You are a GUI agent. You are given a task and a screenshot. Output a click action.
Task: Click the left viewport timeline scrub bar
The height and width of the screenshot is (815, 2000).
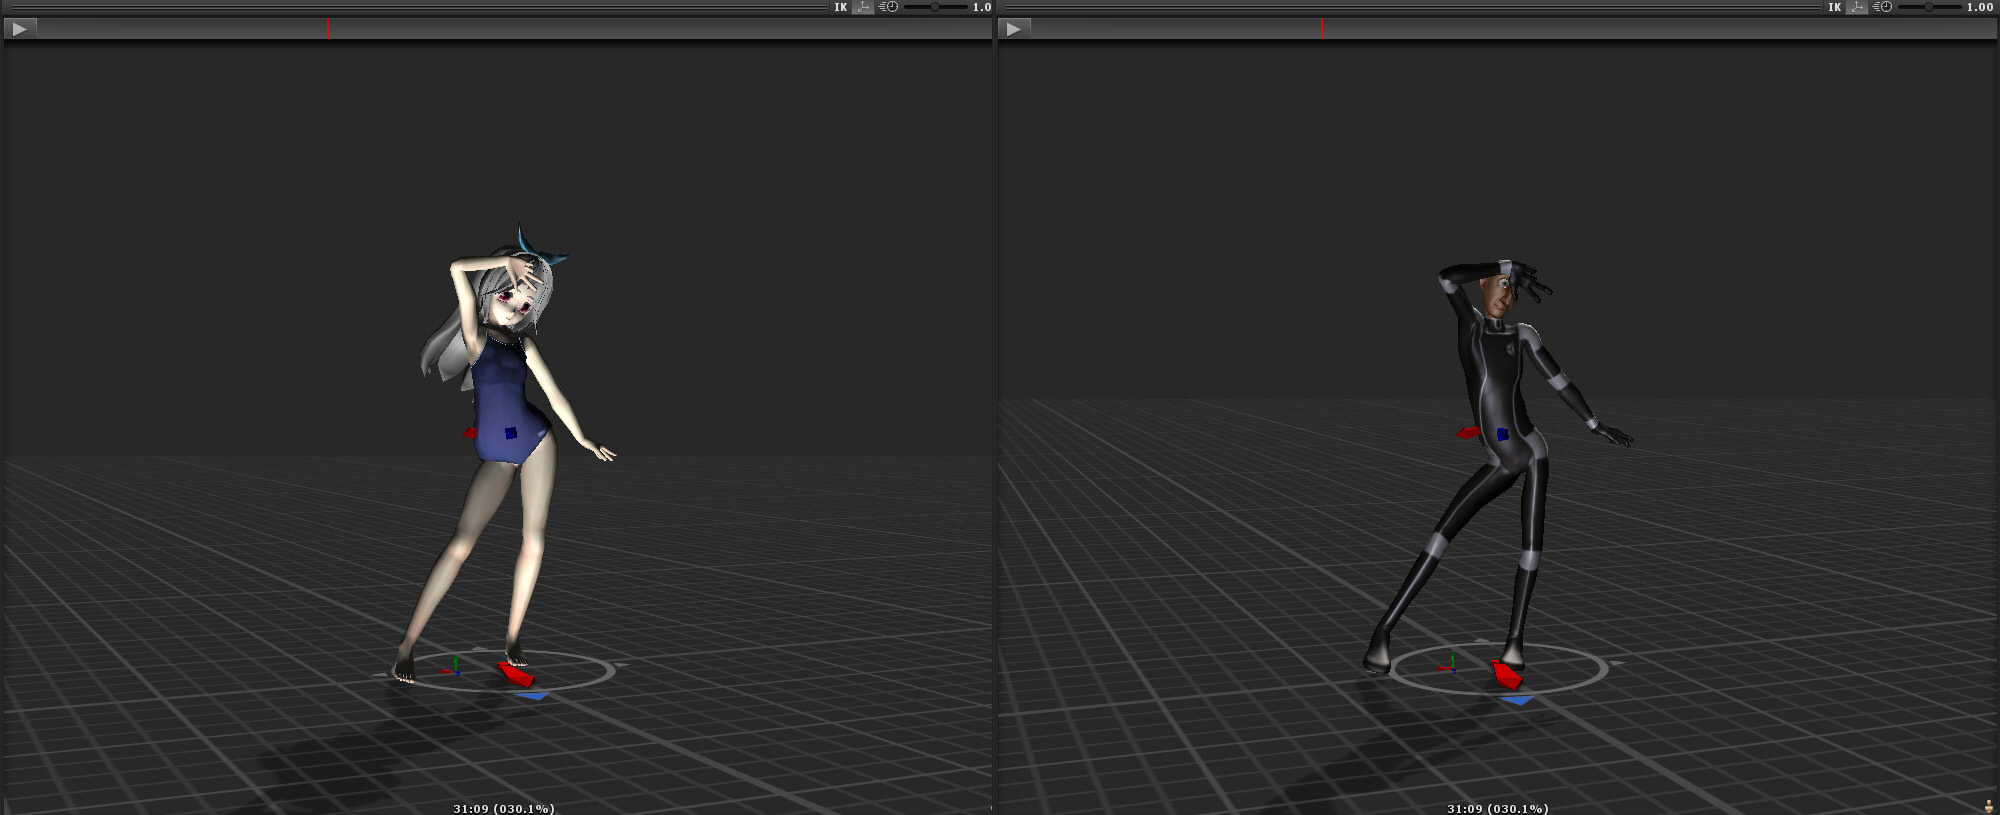[514, 29]
